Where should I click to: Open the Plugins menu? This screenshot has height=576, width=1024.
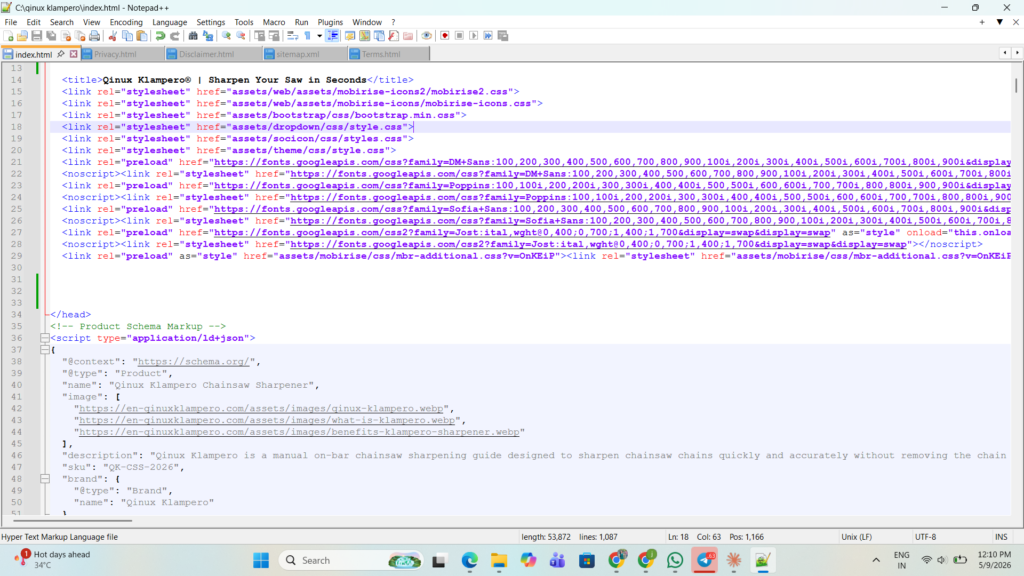330,22
